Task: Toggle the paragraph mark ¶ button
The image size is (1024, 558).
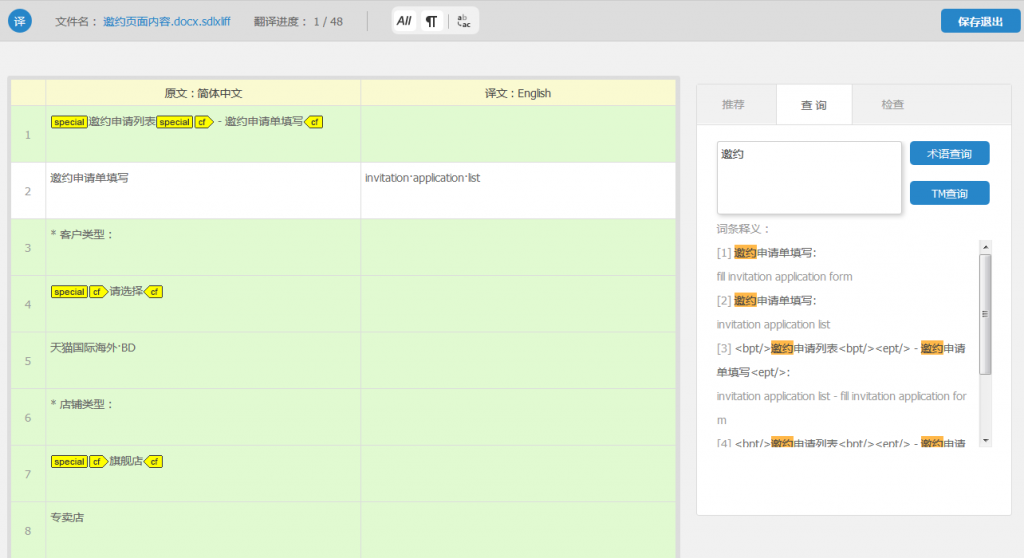Action: coord(431,21)
